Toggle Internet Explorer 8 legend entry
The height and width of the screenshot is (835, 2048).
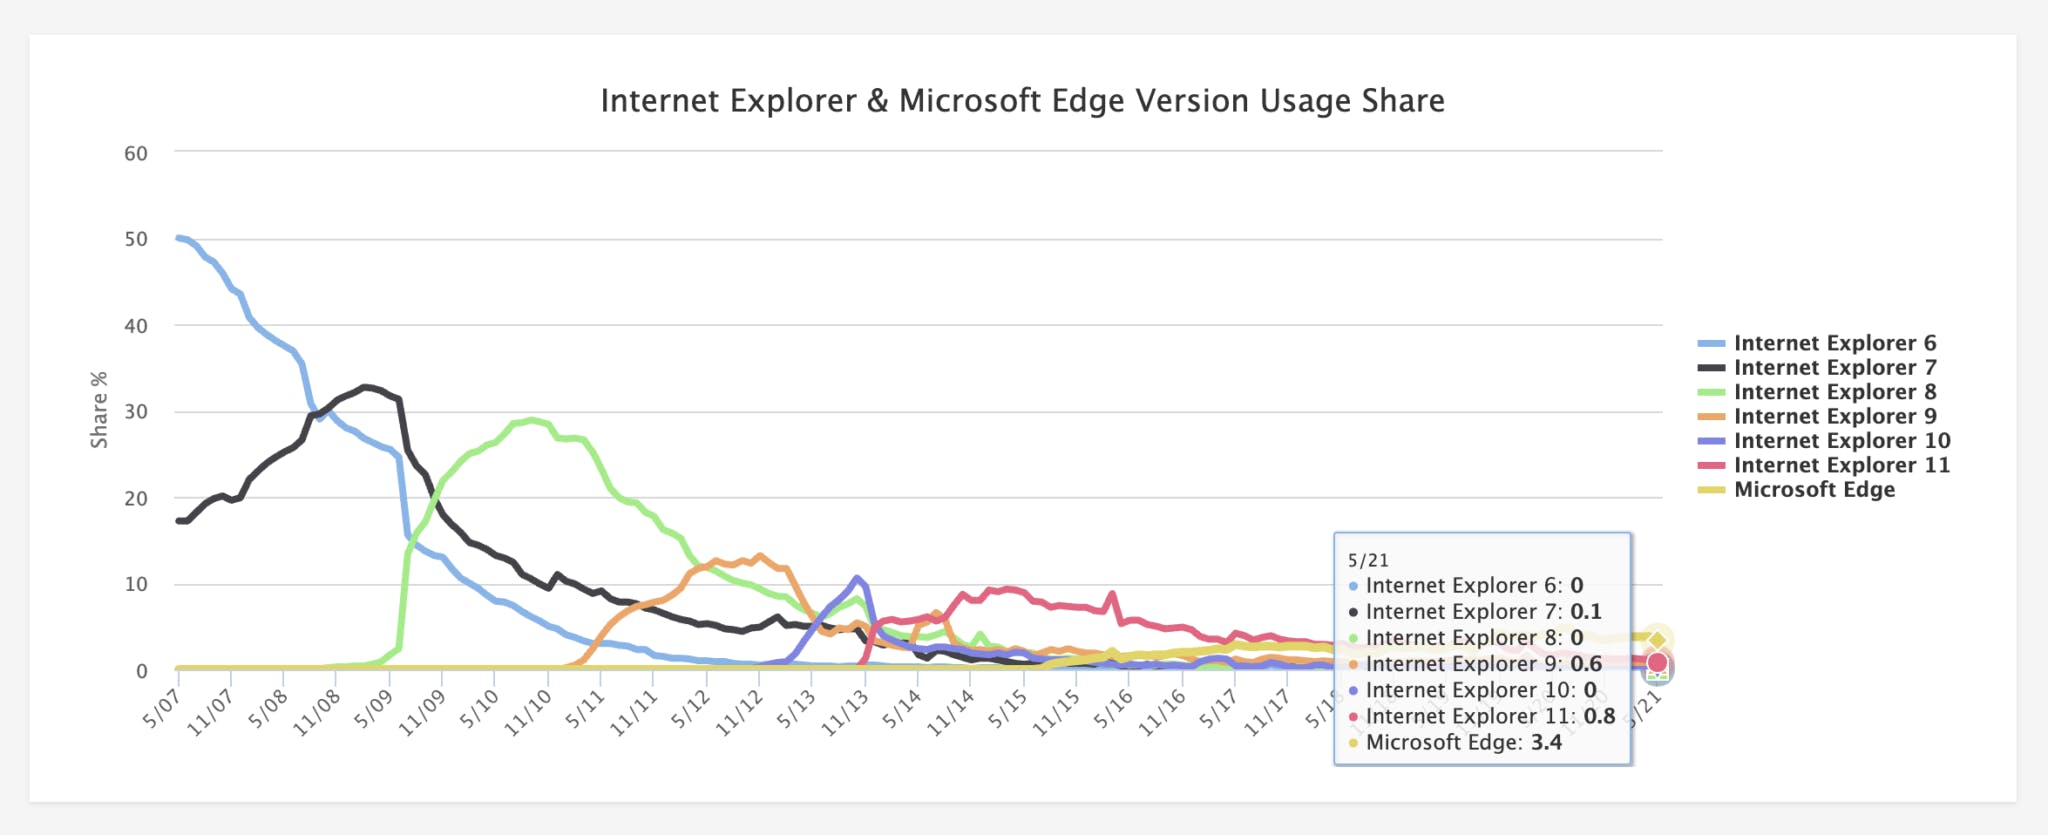[1834, 392]
